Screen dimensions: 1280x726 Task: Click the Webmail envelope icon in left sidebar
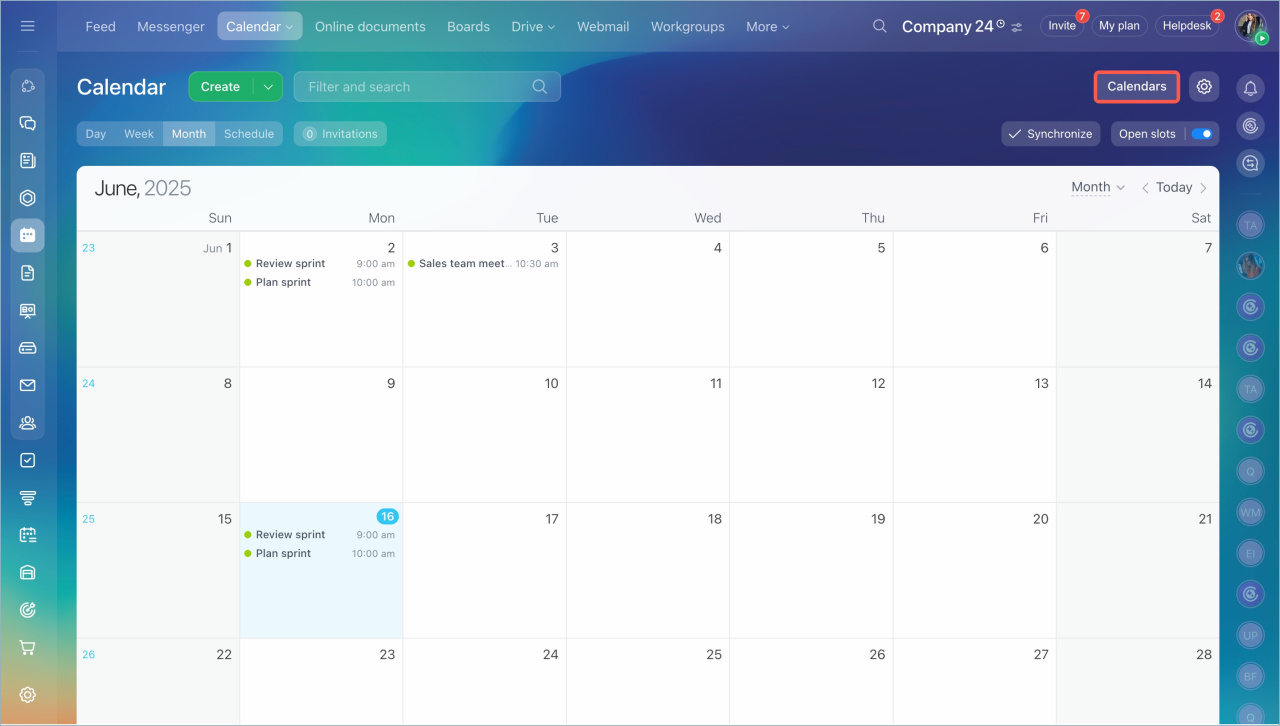28,385
